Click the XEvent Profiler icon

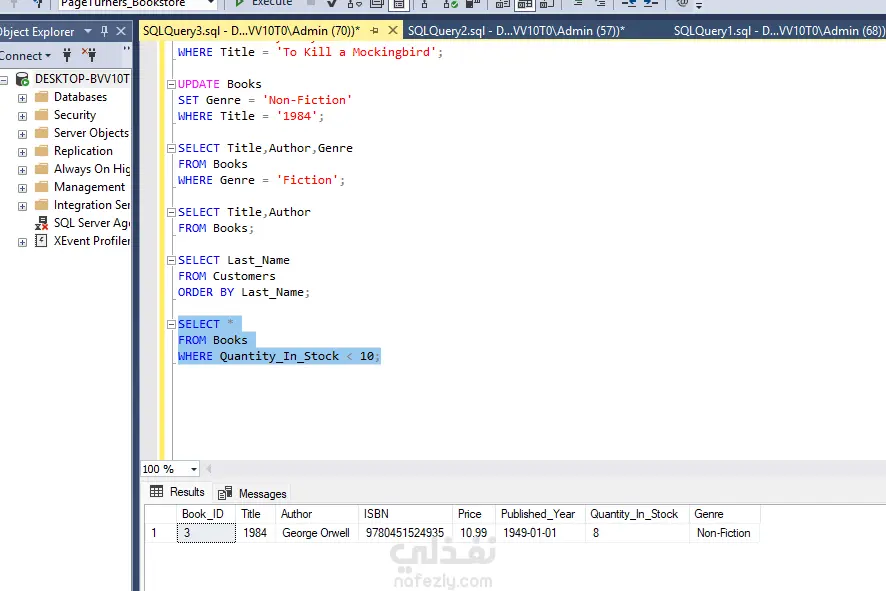click(x=41, y=241)
